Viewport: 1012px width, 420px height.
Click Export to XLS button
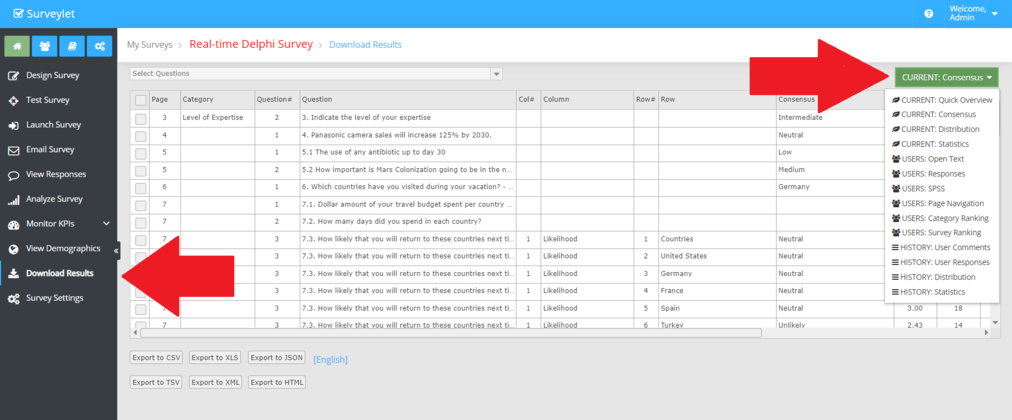tap(216, 358)
